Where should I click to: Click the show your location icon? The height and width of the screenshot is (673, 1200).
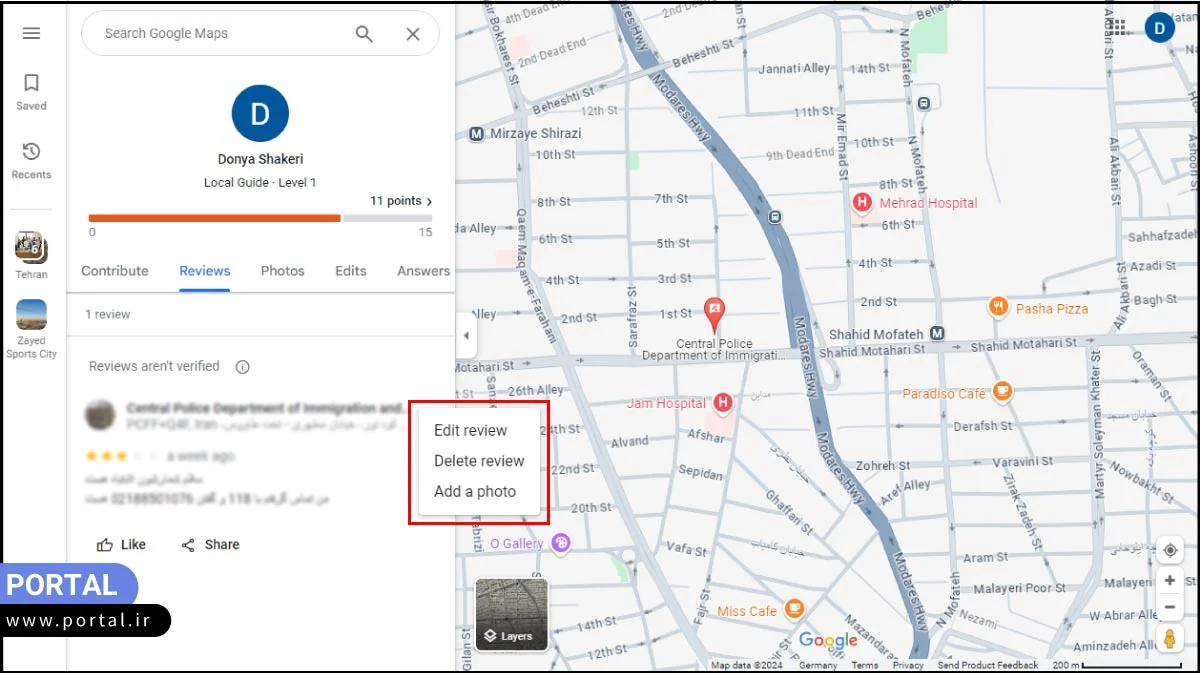tap(1169, 550)
